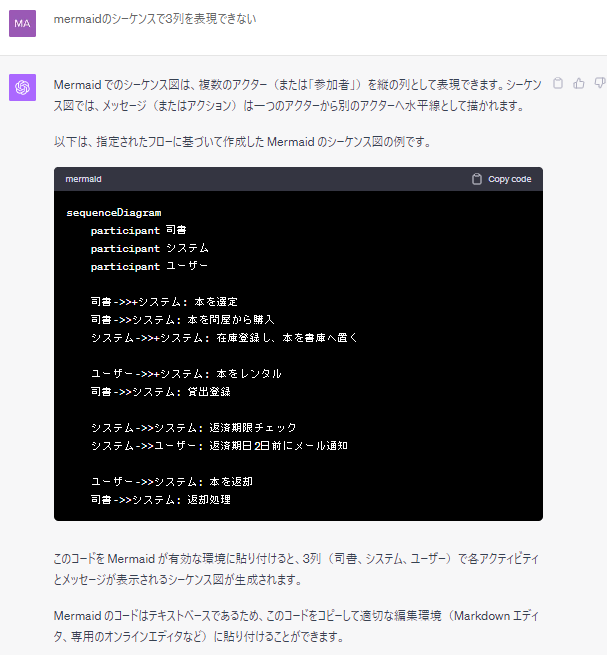
Task: Give the response a thumbs up
Action: [579, 84]
